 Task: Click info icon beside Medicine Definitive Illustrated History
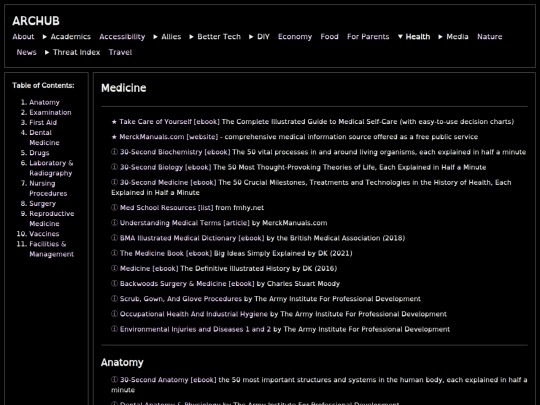point(114,268)
